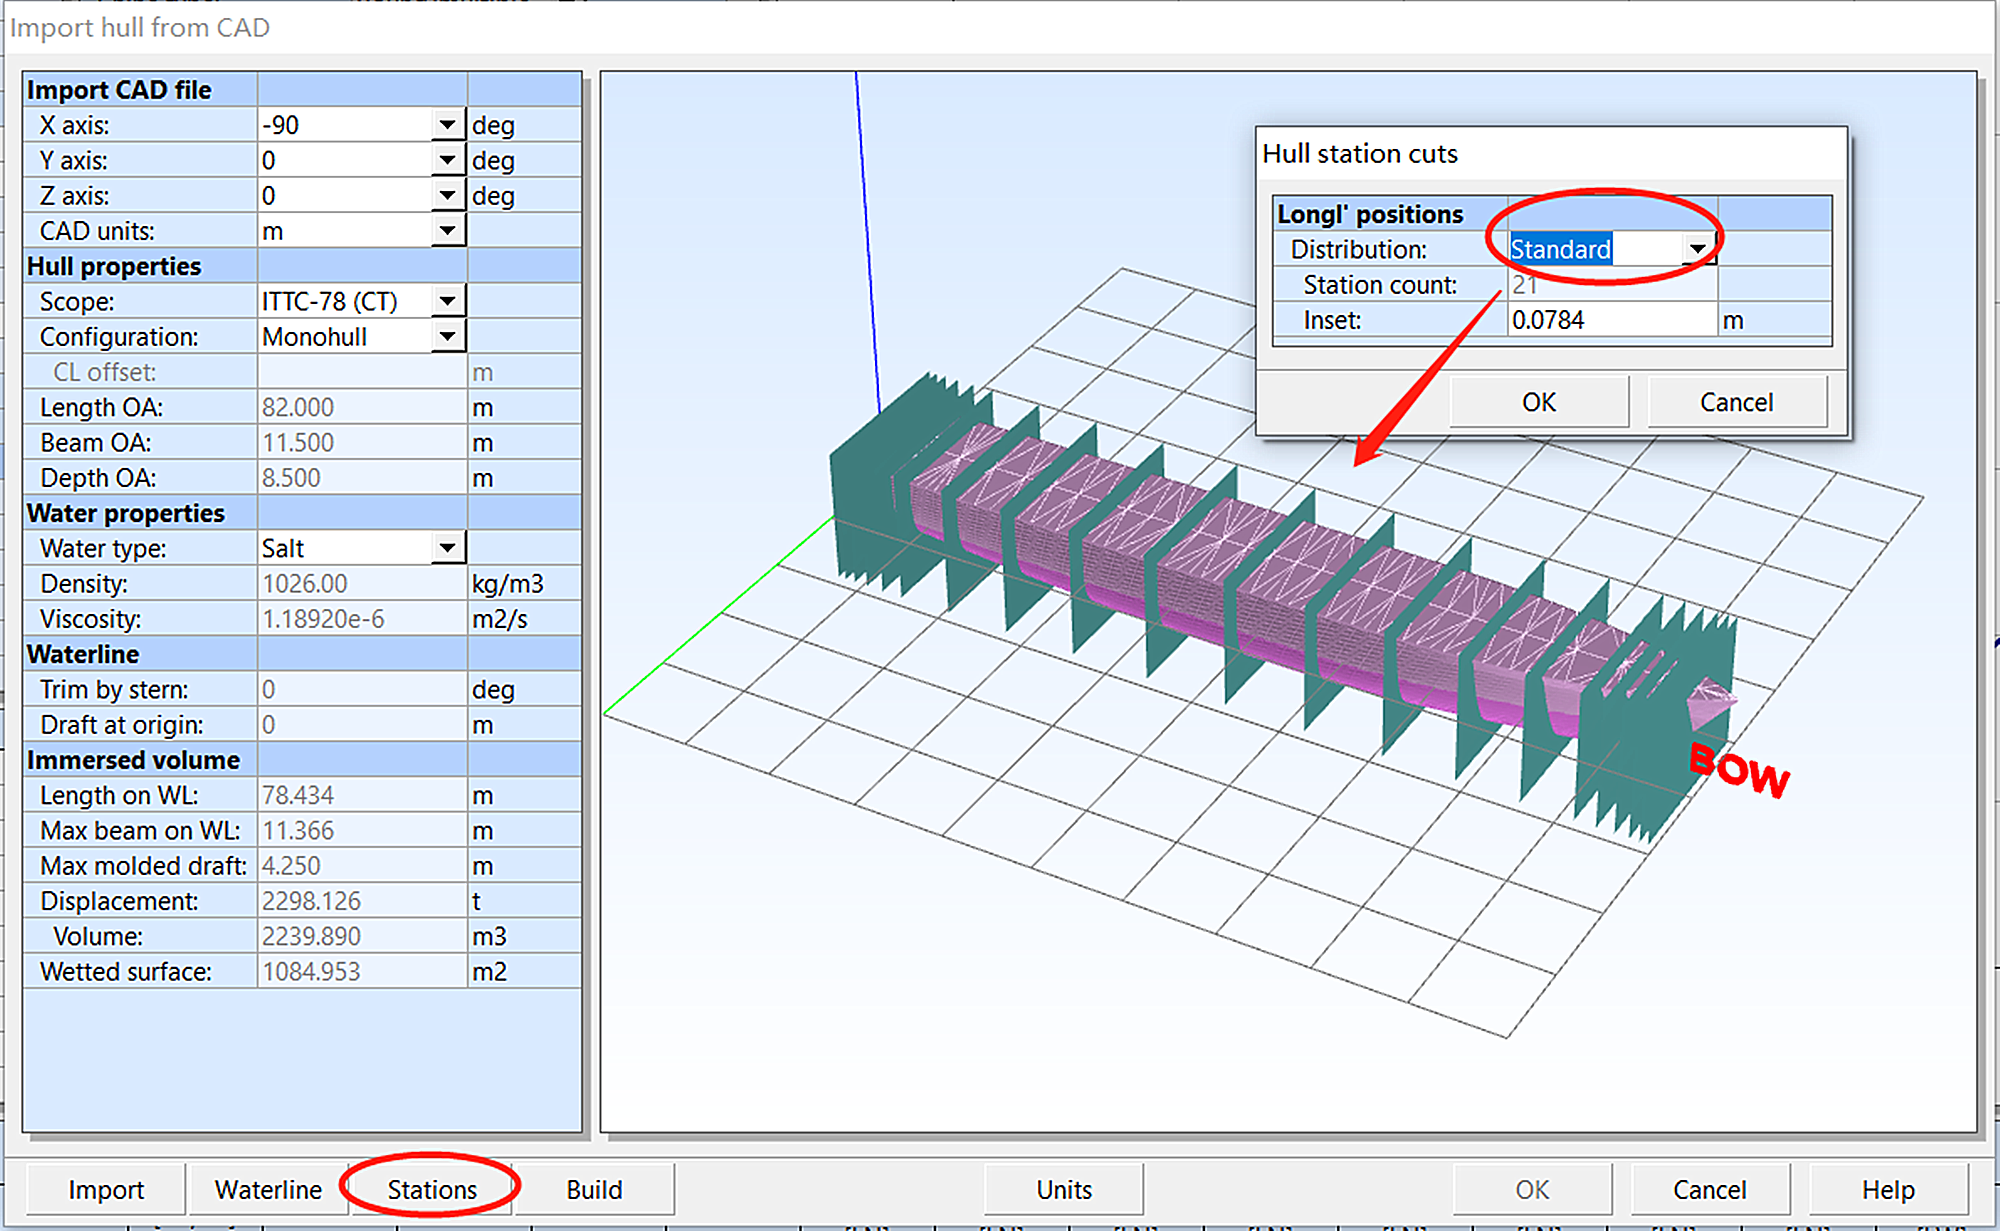Click the Waterline button
2000x1231 pixels.
pos(267,1189)
